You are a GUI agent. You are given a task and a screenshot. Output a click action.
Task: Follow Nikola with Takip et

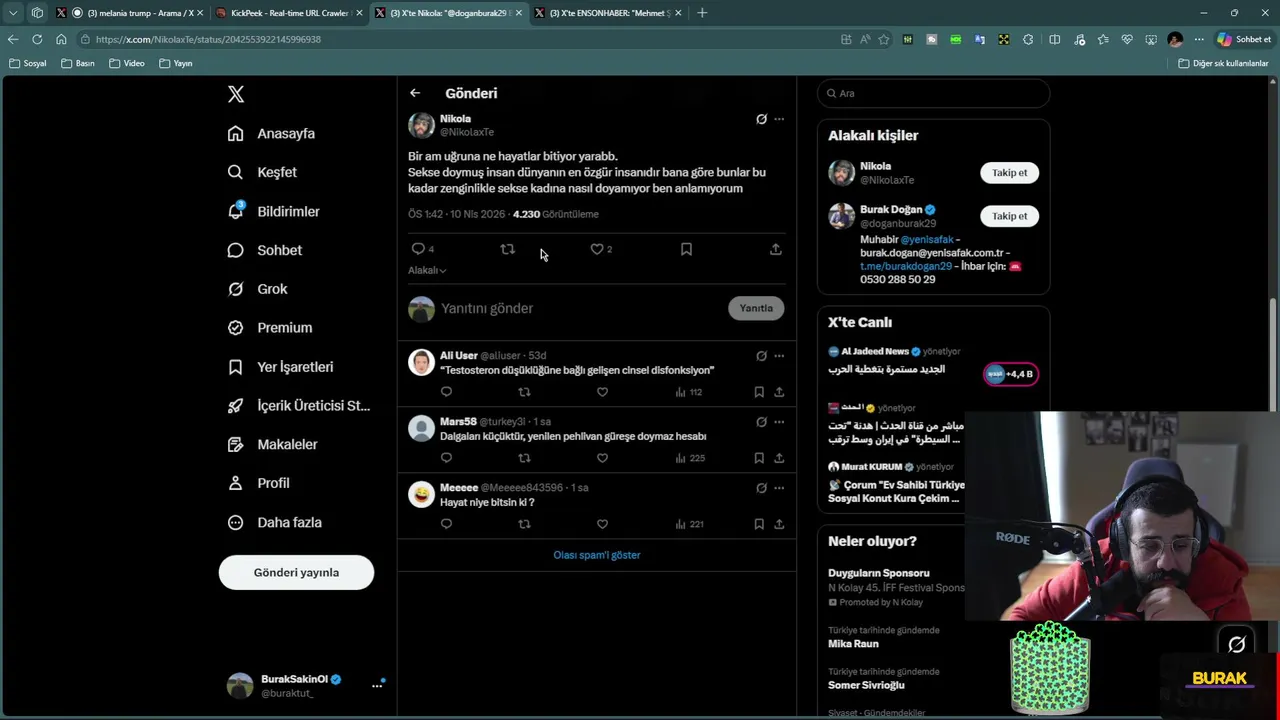pos(1009,172)
